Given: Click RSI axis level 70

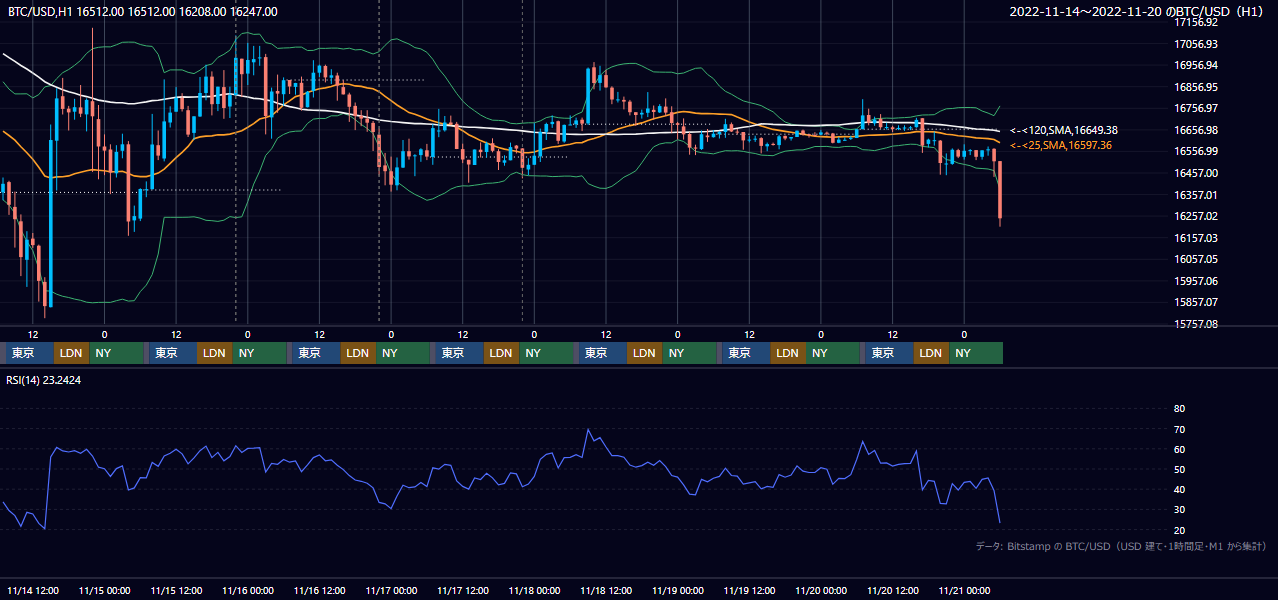Looking at the screenshot, I should 1179,429.
